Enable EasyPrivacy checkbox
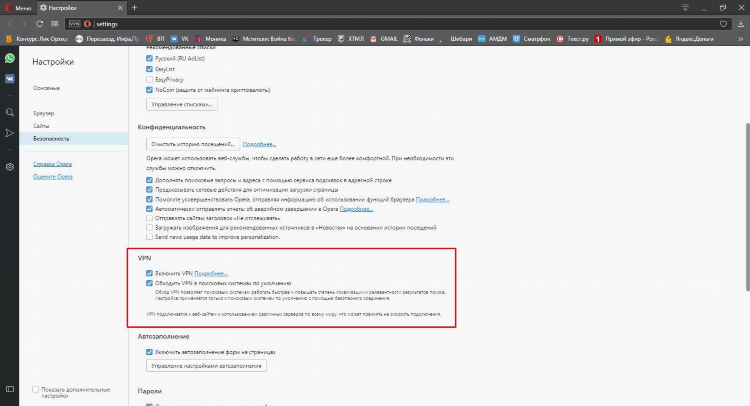750x406 pixels. point(149,79)
